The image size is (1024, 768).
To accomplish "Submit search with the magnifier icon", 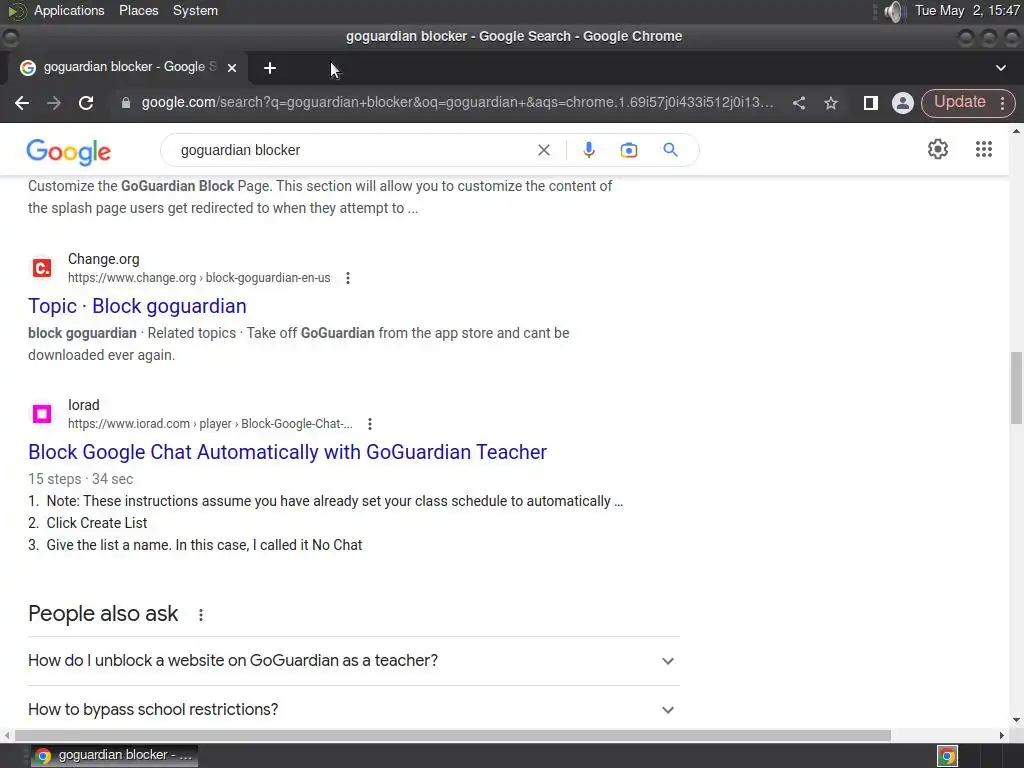I will pyautogui.click(x=670, y=150).
